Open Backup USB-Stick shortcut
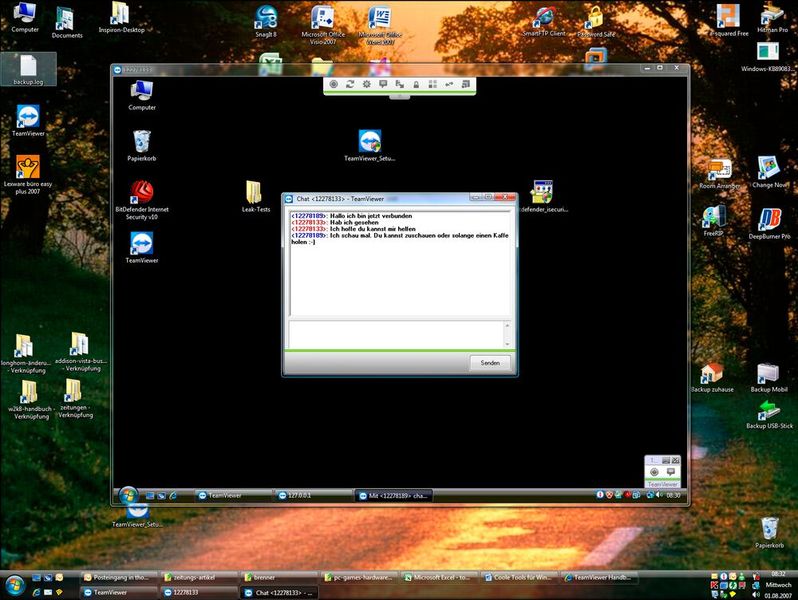Viewport: 798px width, 600px height. pyautogui.click(x=769, y=414)
